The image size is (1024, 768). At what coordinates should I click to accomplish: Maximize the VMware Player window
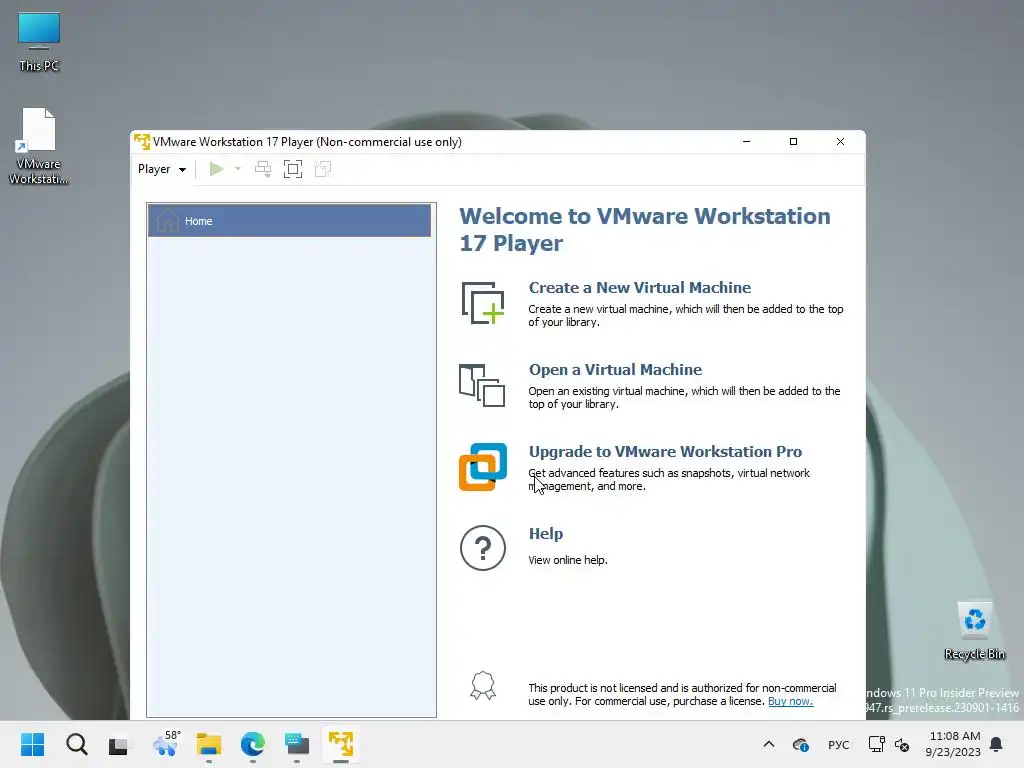coord(793,142)
